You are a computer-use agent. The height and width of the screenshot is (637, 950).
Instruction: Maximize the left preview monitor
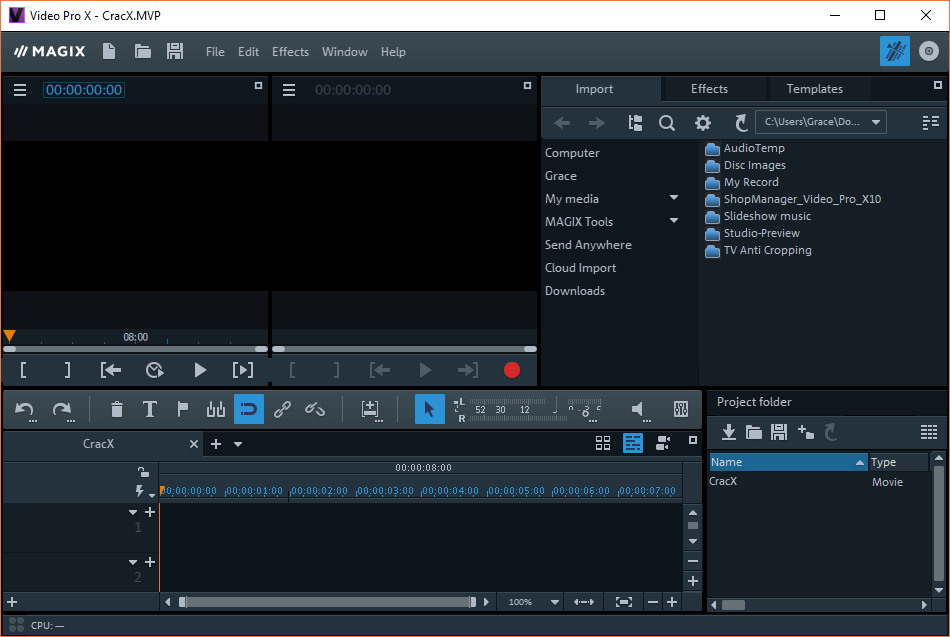tap(258, 86)
